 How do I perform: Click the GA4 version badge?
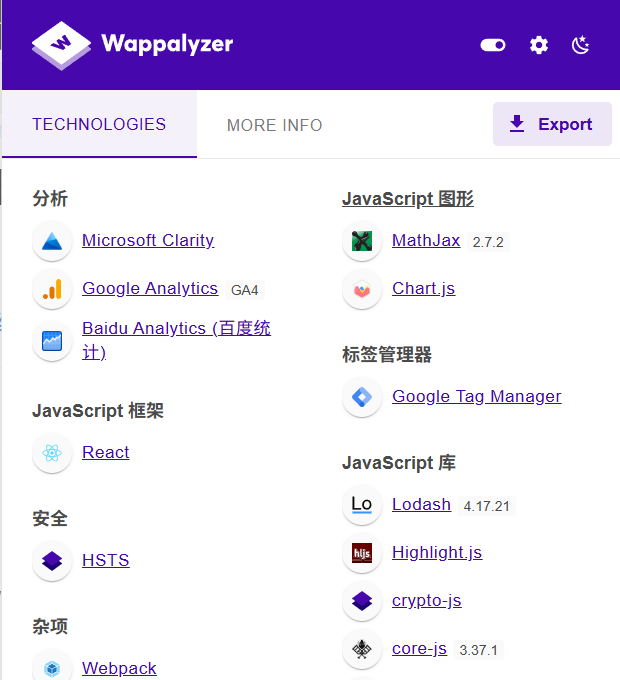point(245,290)
